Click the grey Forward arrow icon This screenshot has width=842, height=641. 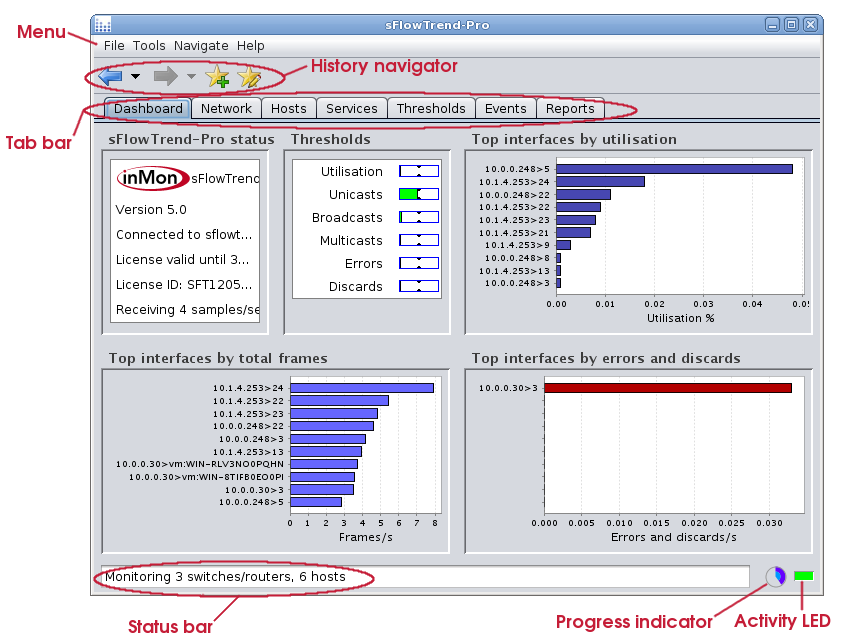tap(165, 76)
